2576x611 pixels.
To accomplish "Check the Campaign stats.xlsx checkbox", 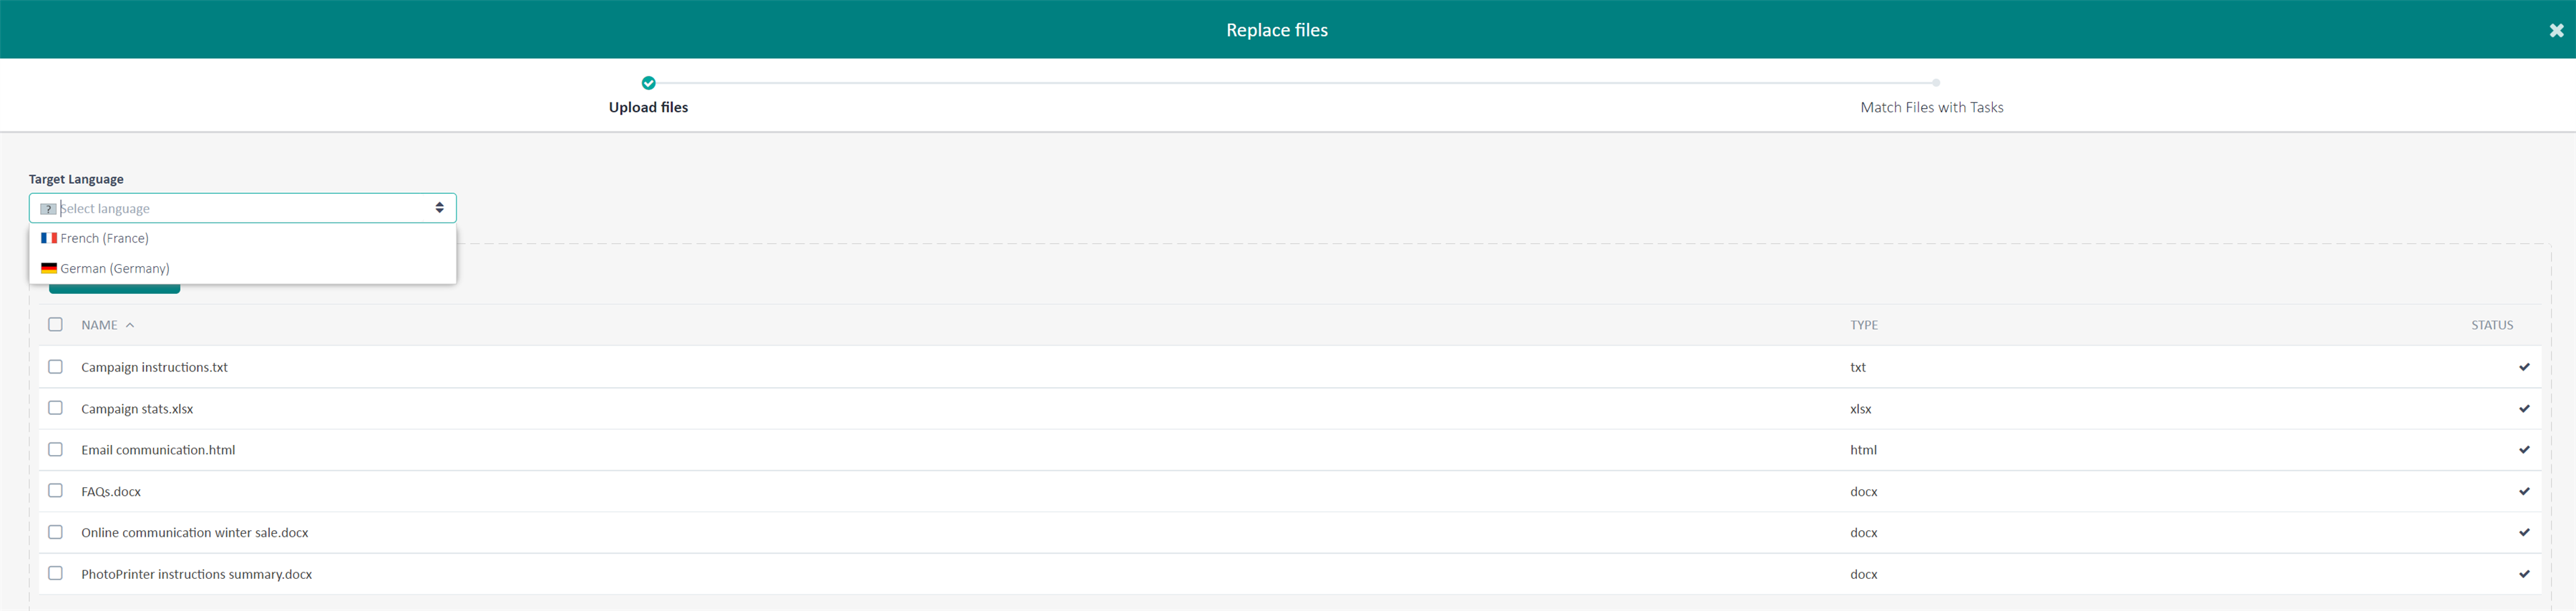I will tap(55, 408).
